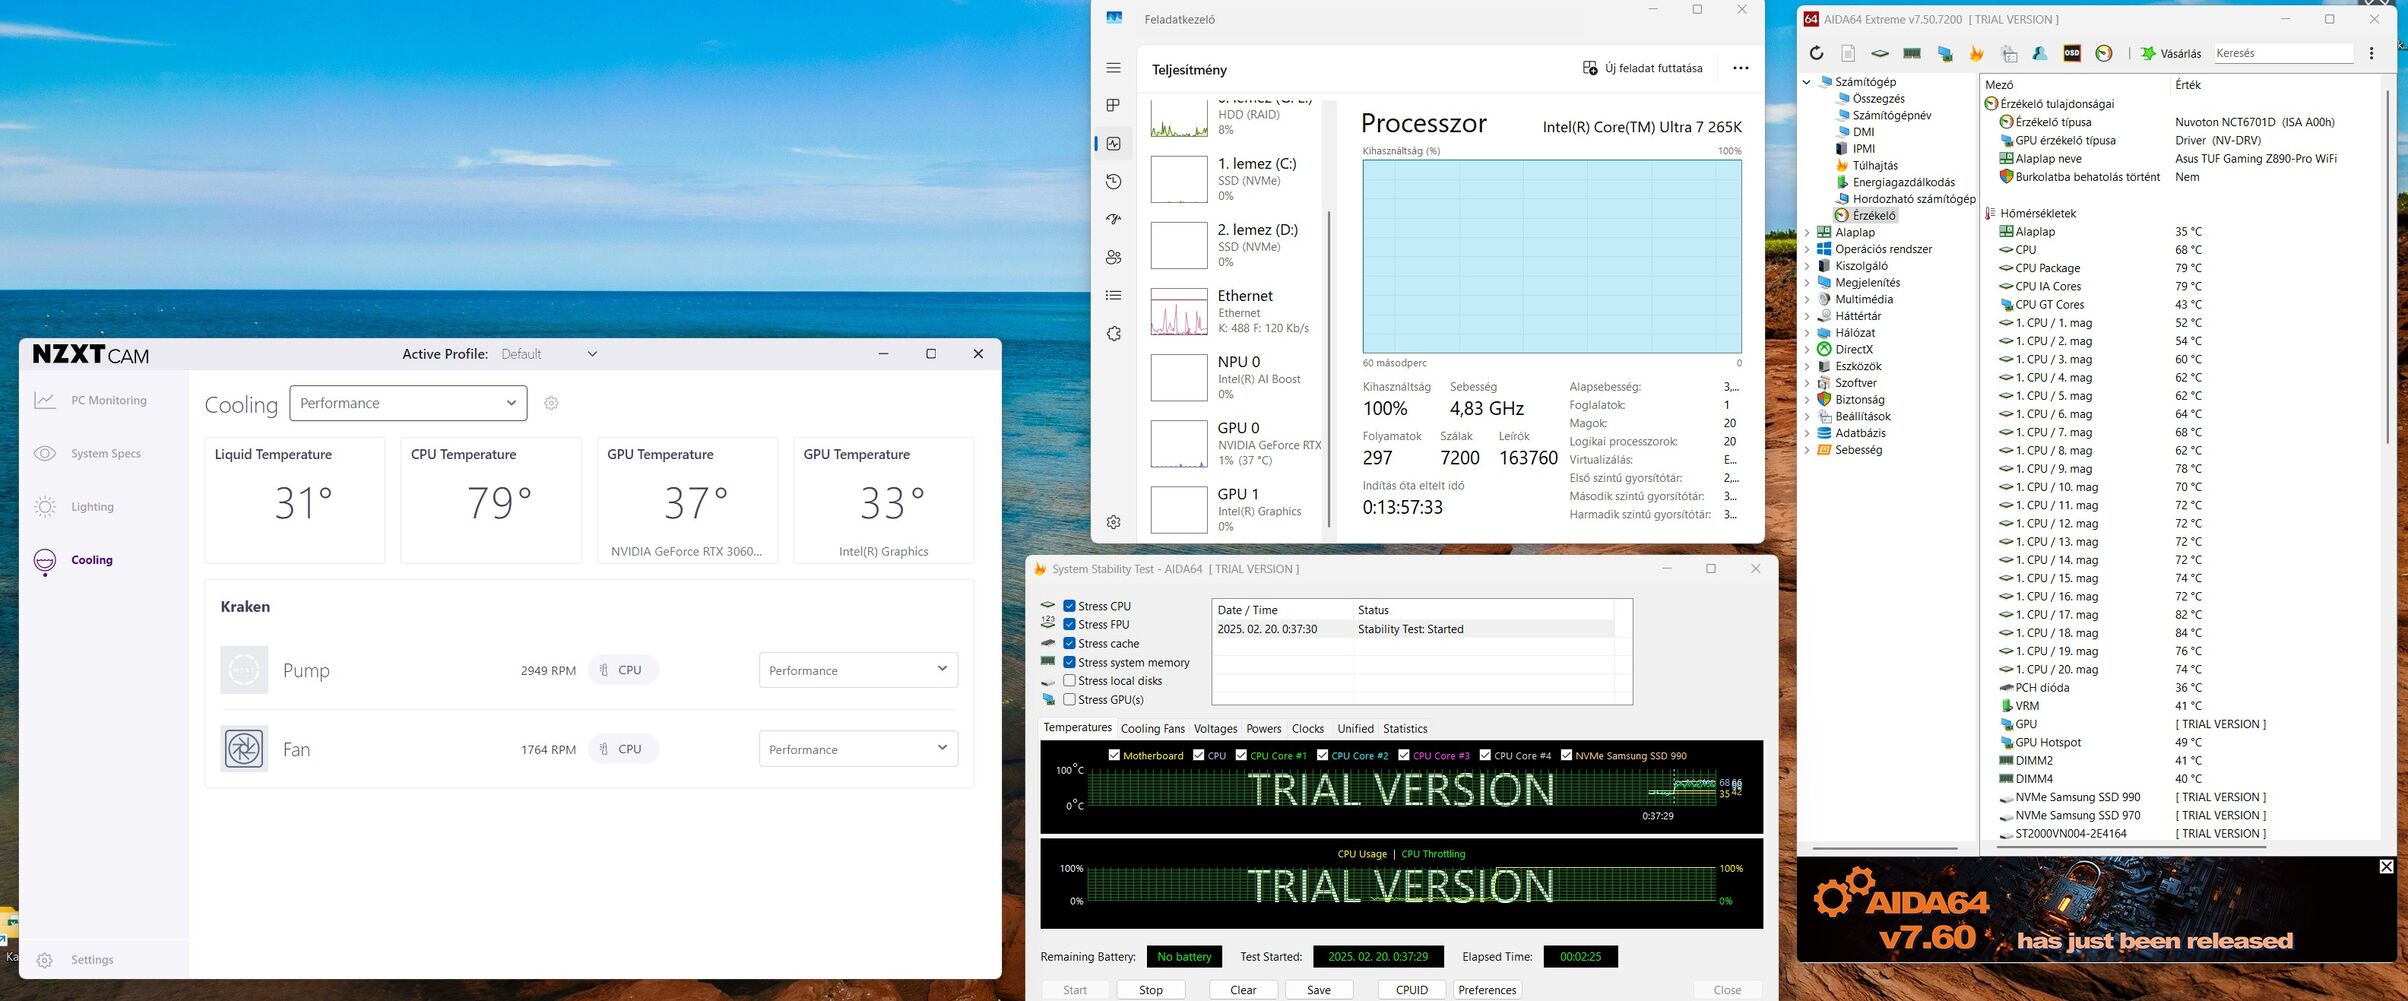The image size is (2408, 1001).
Task: Expand the Hálózat tree node
Action: [x=1807, y=333]
